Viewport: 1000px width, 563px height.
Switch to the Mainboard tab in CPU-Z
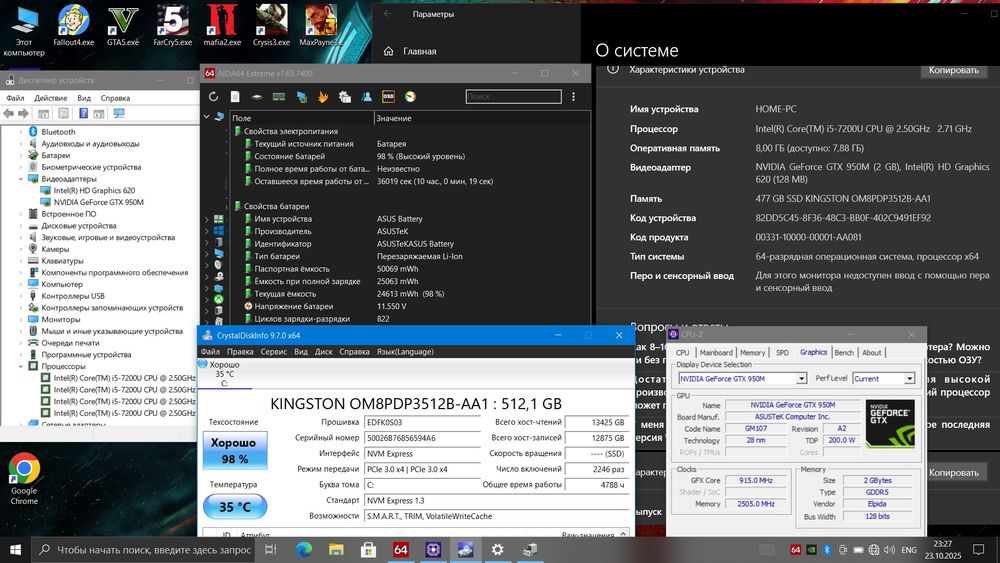(x=716, y=352)
